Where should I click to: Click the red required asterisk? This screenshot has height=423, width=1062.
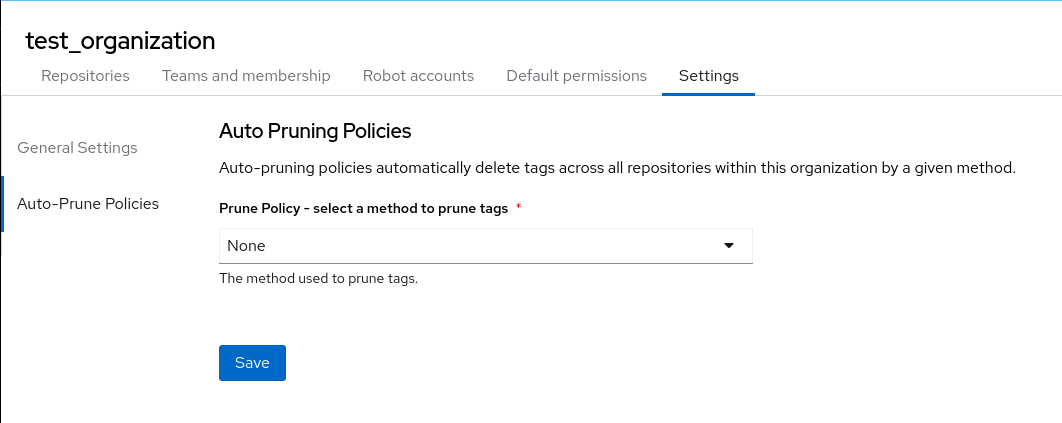[519, 207]
